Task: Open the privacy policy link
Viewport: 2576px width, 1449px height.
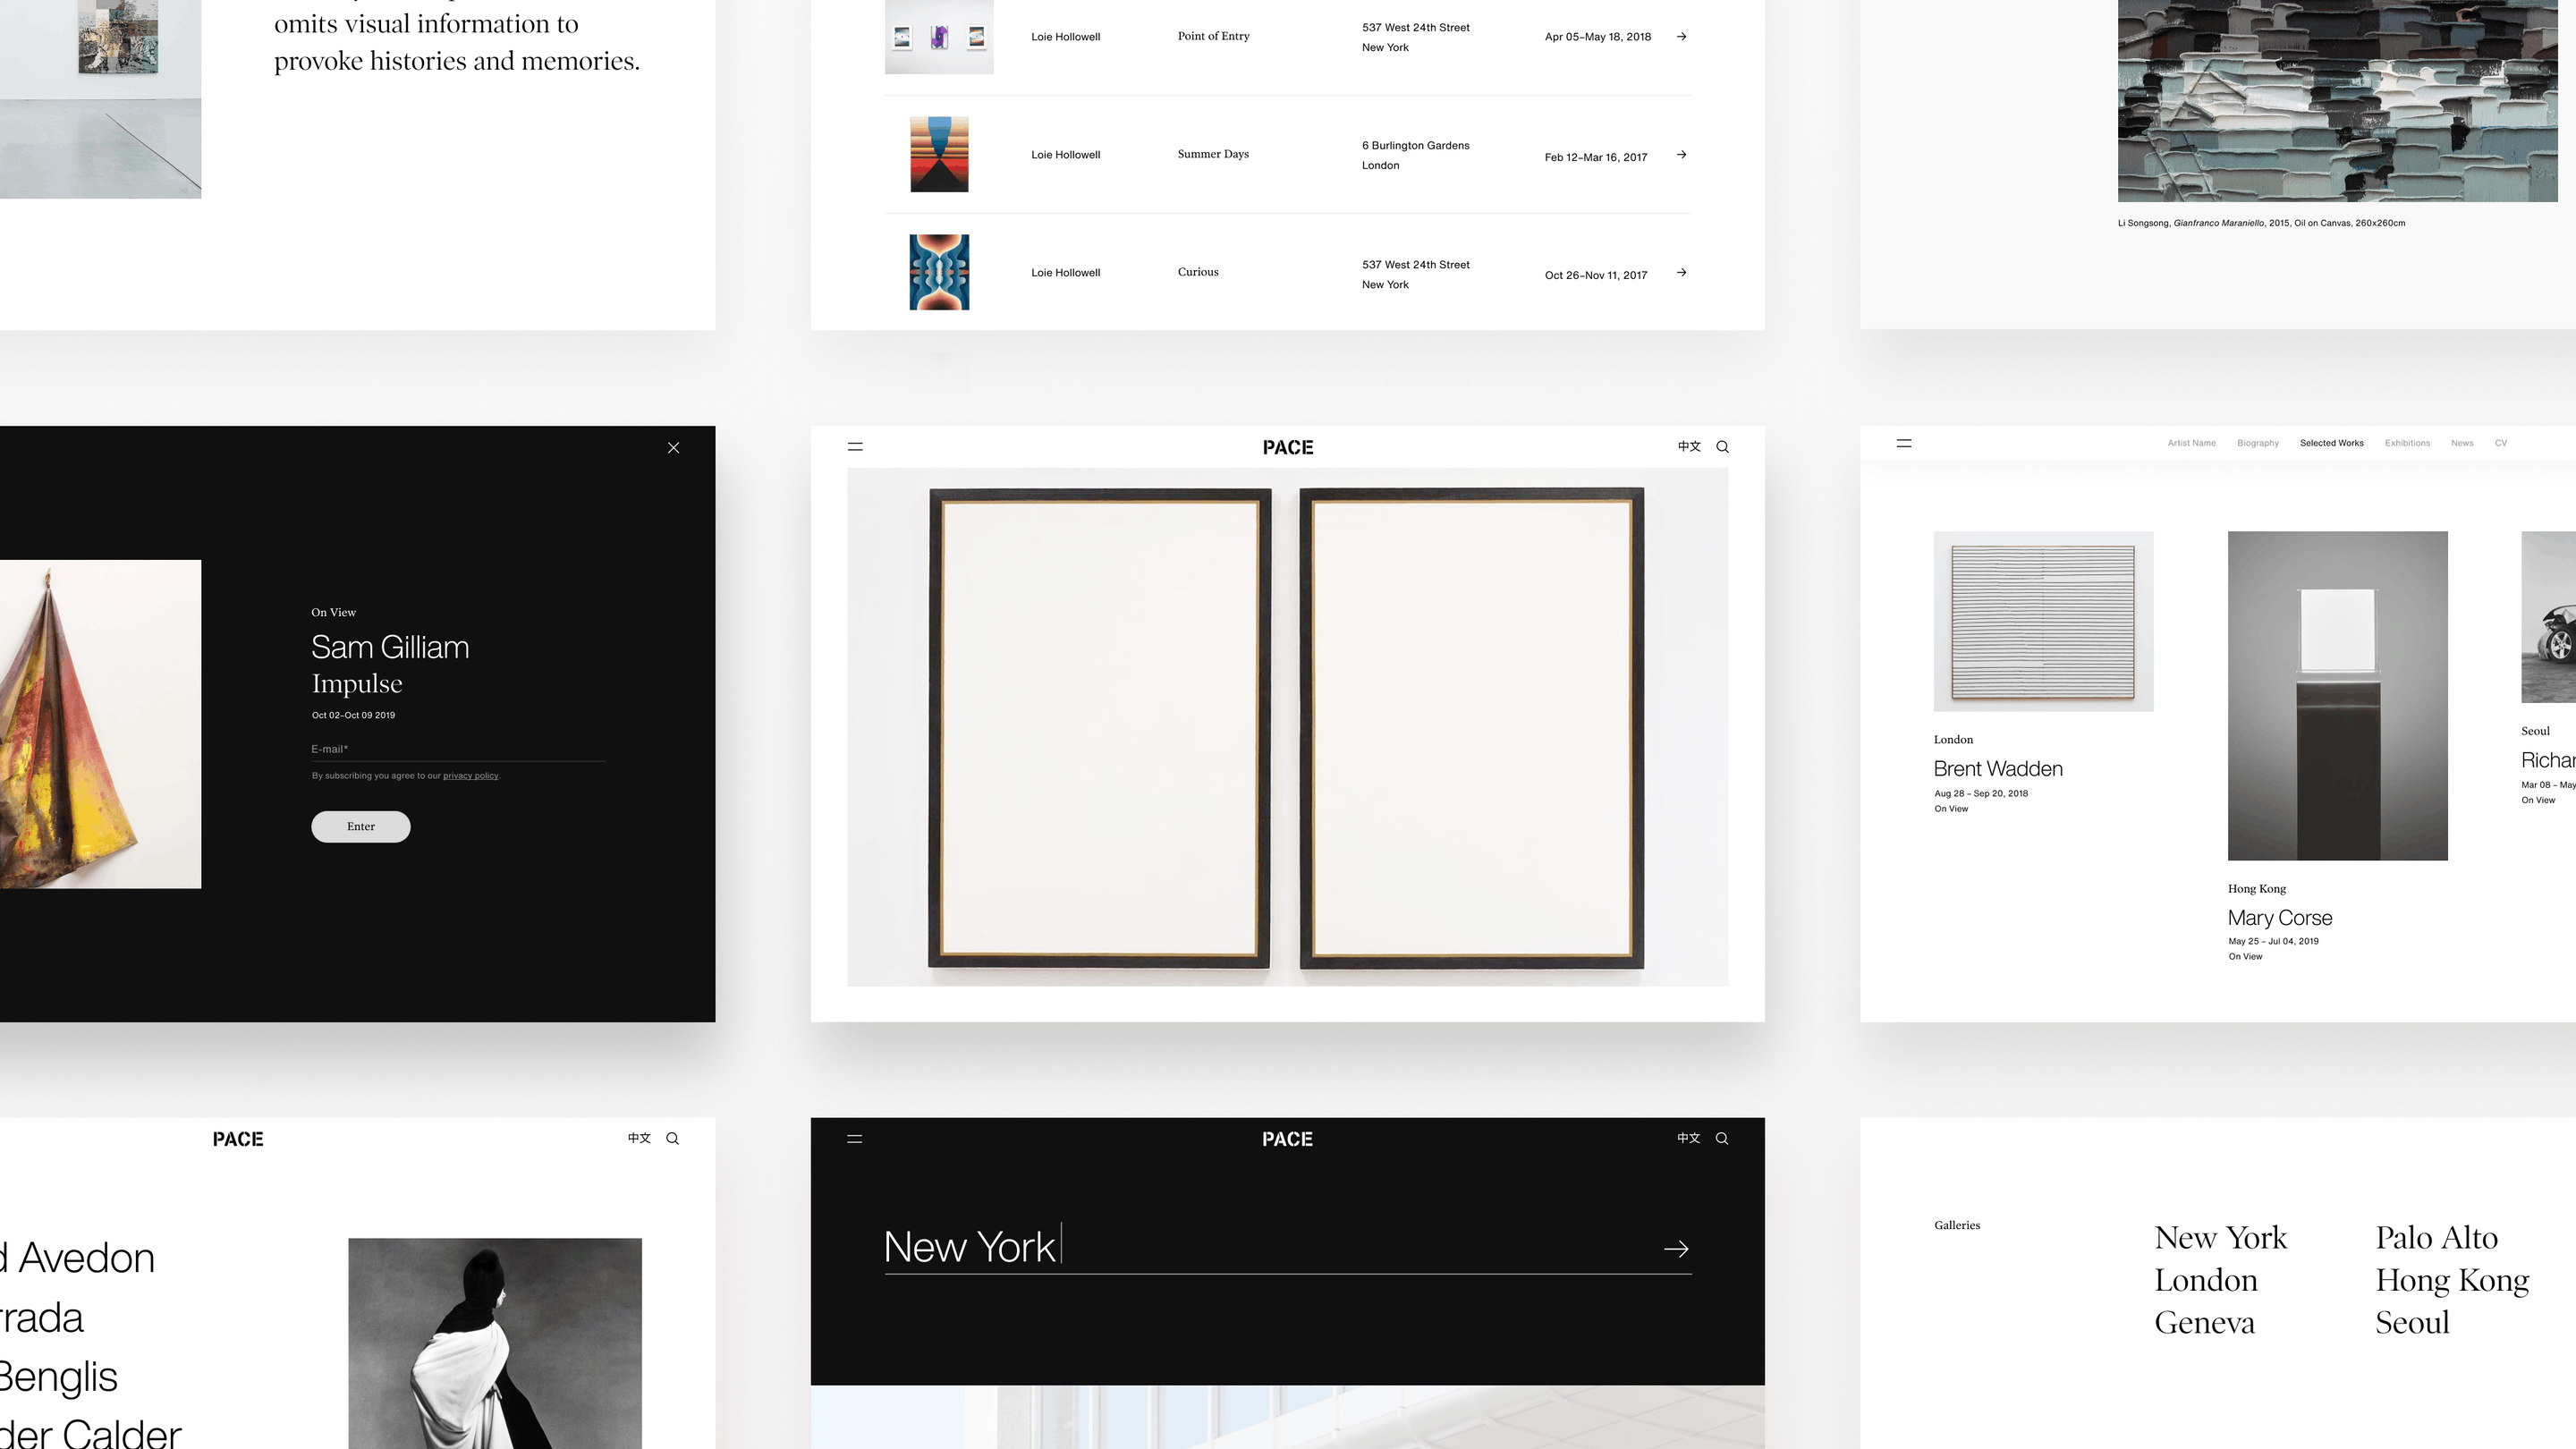Action: tap(470, 776)
